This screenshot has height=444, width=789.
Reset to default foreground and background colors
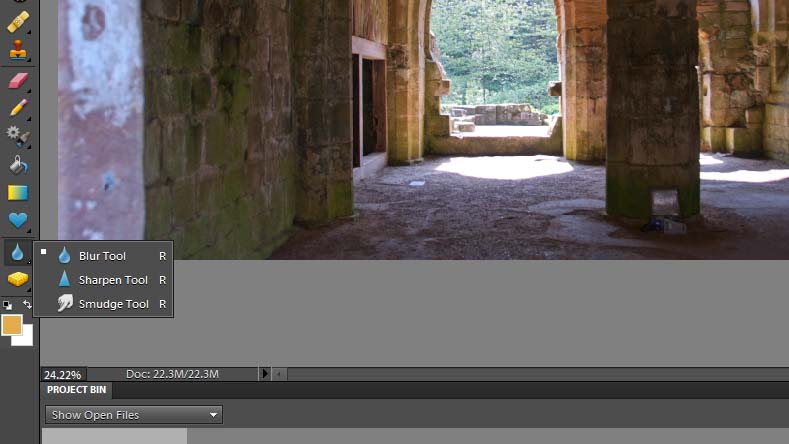[x=7, y=304]
